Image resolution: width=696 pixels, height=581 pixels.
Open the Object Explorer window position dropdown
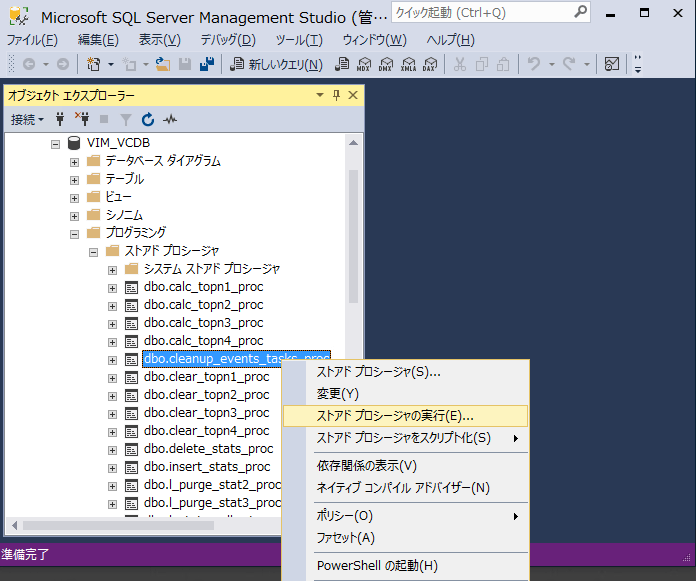click(320, 95)
